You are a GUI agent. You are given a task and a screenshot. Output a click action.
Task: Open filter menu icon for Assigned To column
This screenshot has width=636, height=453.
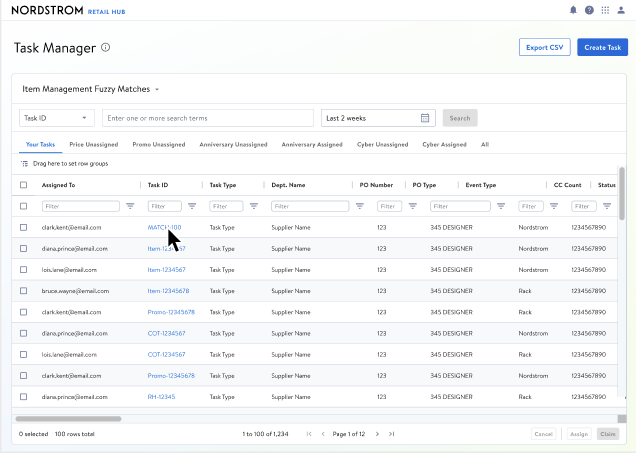[x=130, y=206]
